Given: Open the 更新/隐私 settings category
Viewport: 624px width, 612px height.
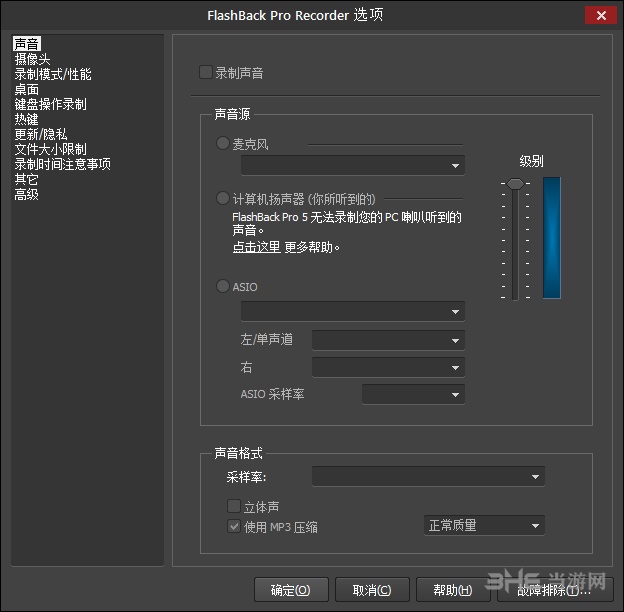Looking at the screenshot, I should [41, 134].
